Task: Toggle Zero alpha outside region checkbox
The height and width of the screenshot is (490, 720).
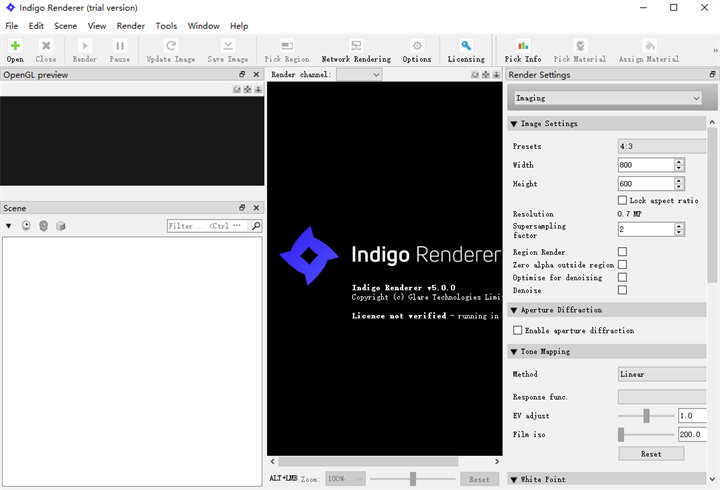Action: tap(622, 265)
